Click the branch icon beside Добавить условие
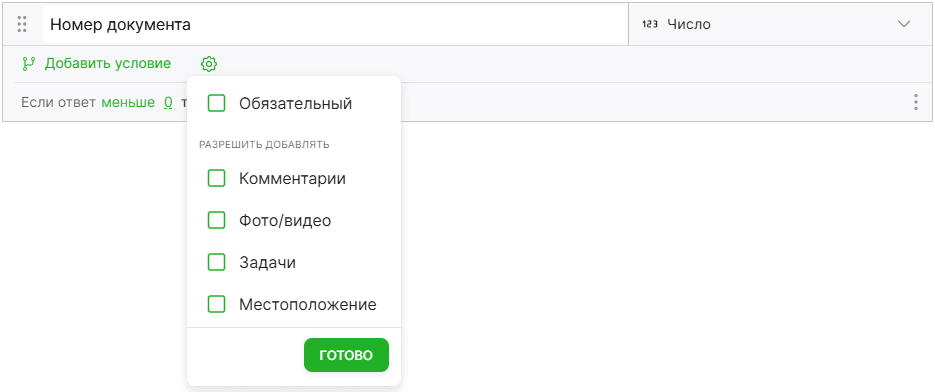 (x=28, y=64)
